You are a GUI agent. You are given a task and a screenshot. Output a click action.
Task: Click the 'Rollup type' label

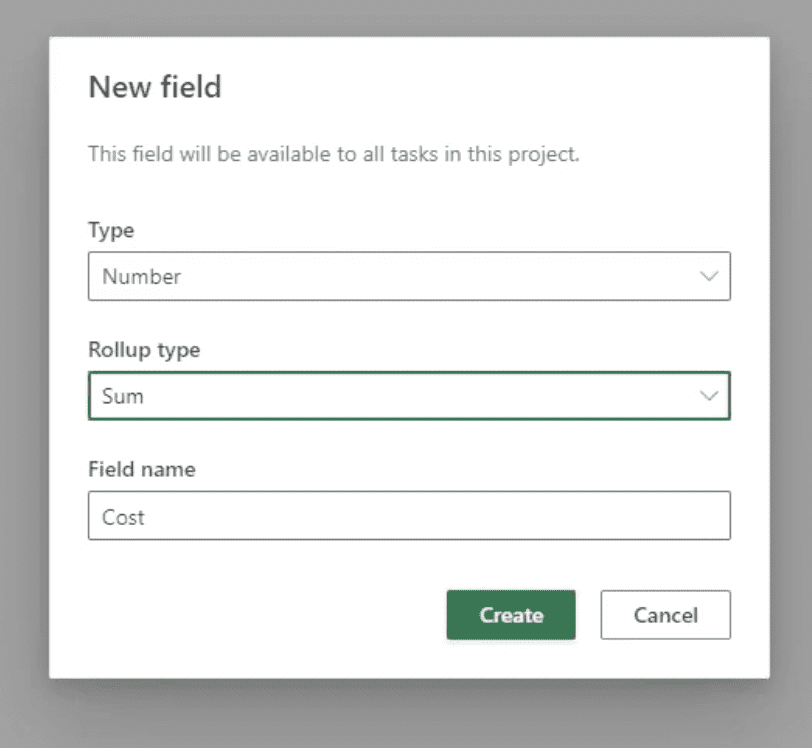point(144,350)
